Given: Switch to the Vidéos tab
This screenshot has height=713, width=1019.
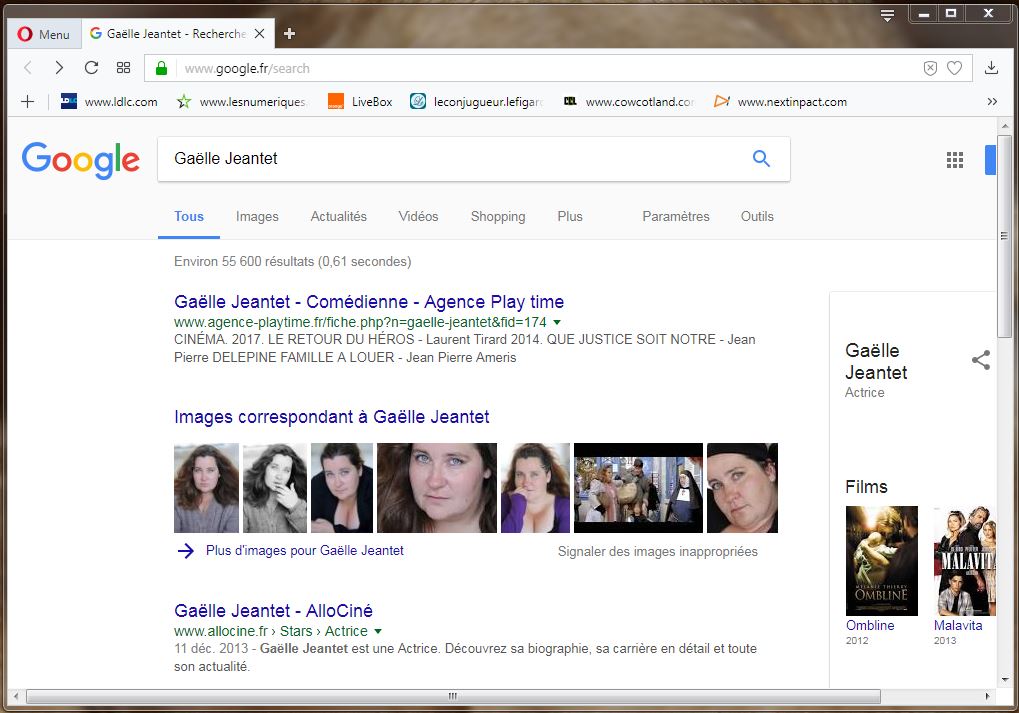Looking at the screenshot, I should [418, 216].
